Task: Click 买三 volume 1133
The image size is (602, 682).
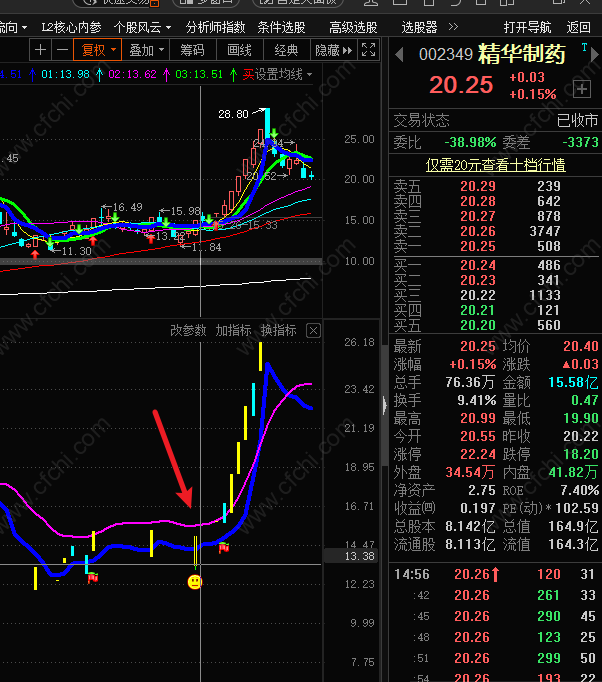Action: click(545, 295)
